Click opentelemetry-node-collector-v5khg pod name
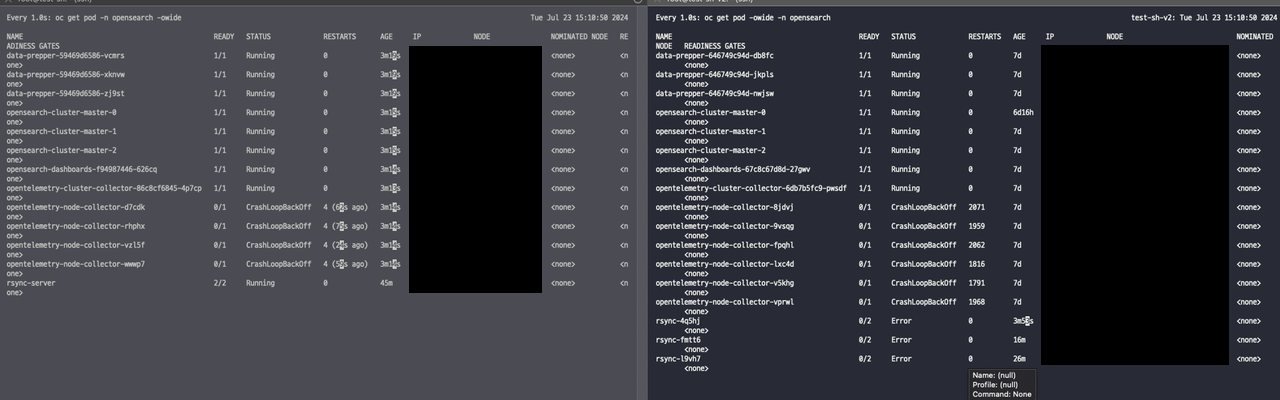This screenshot has width=1280, height=400. coord(725,284)
